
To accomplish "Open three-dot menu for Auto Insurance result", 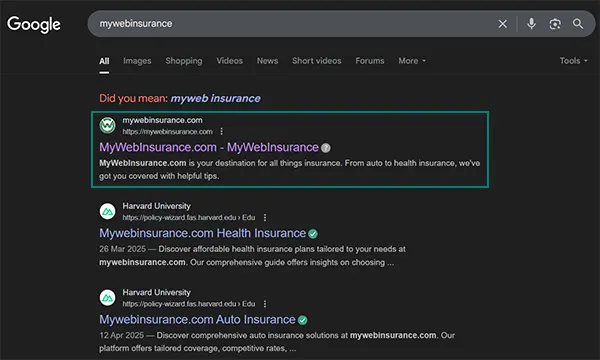I will [x=265, y=304].
